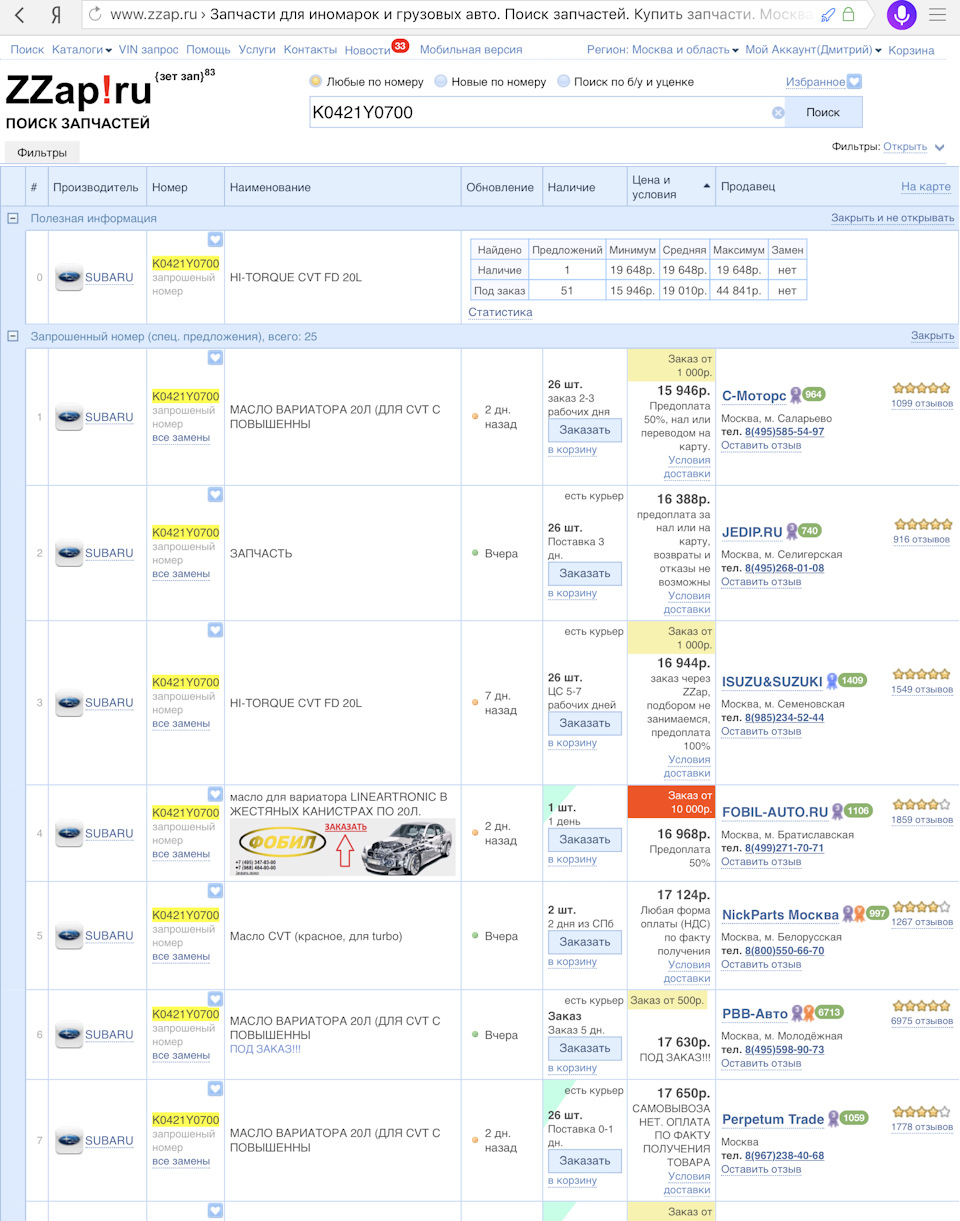This screenshot has width=960, height=1221.
Task: Open the Помощь menu item
Action: [208, 49]
